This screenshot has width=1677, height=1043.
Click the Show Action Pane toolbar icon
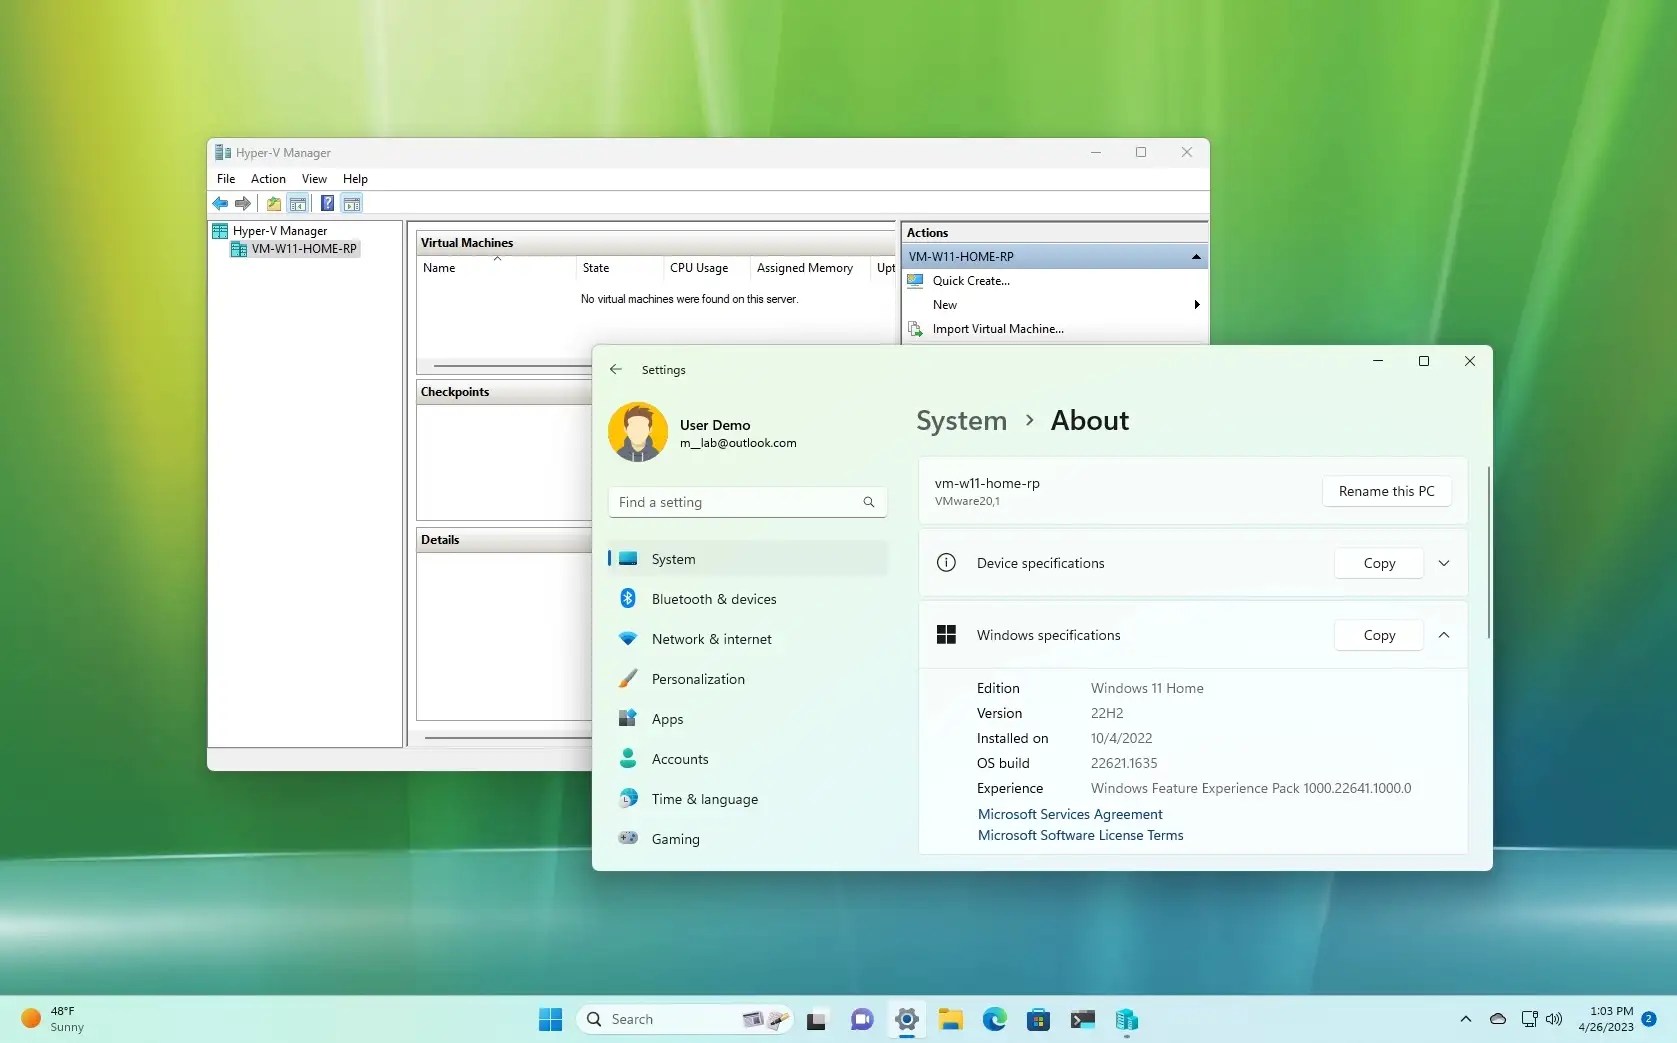pyautogui.click(x=352, y=203)
